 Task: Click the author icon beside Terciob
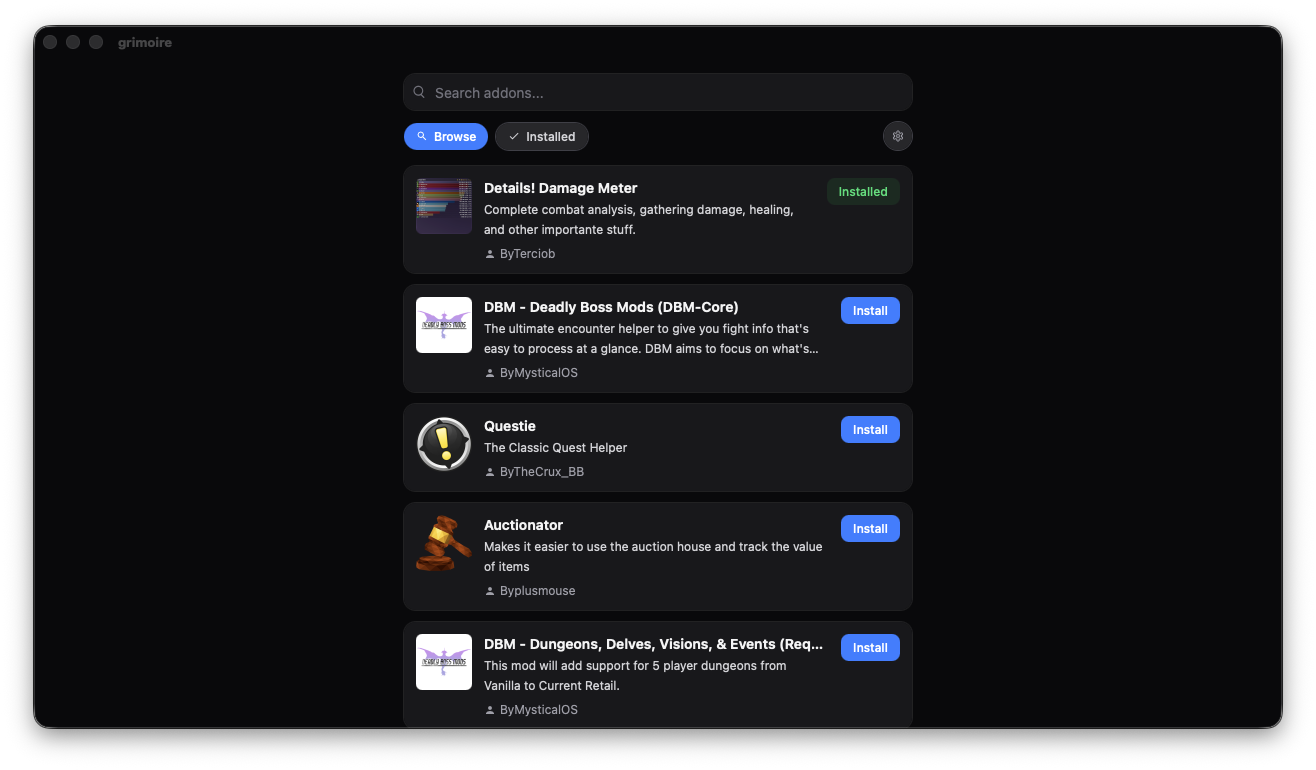click(x=490, y=255)
